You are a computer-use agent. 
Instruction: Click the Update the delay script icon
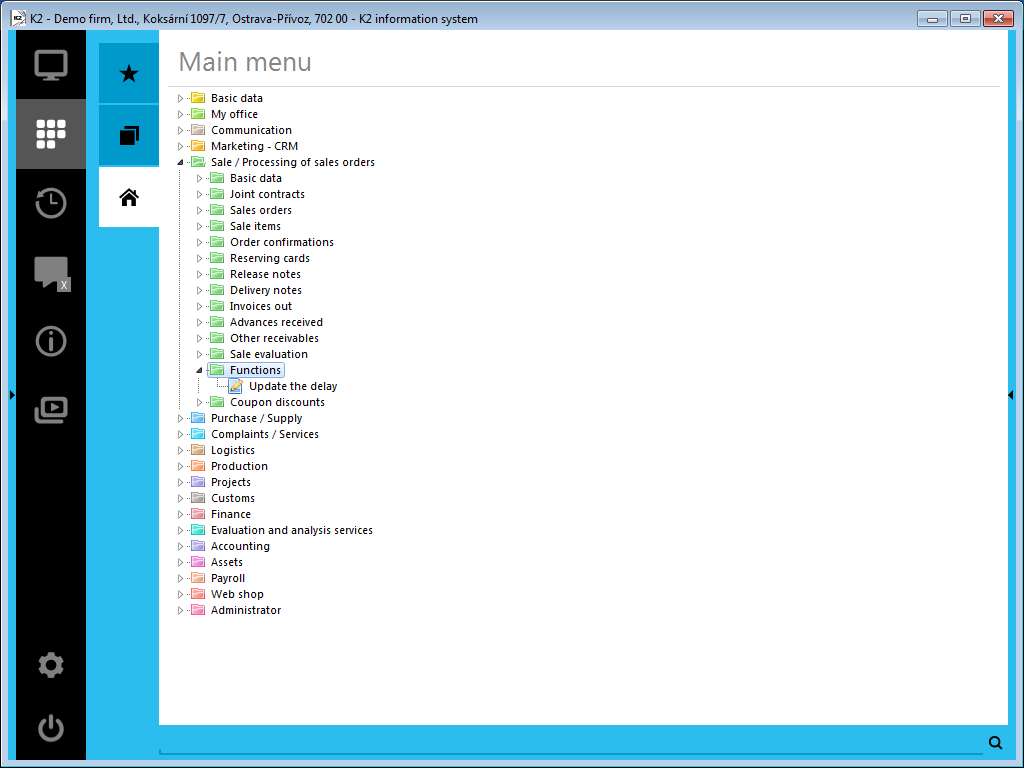coord(236,387)
